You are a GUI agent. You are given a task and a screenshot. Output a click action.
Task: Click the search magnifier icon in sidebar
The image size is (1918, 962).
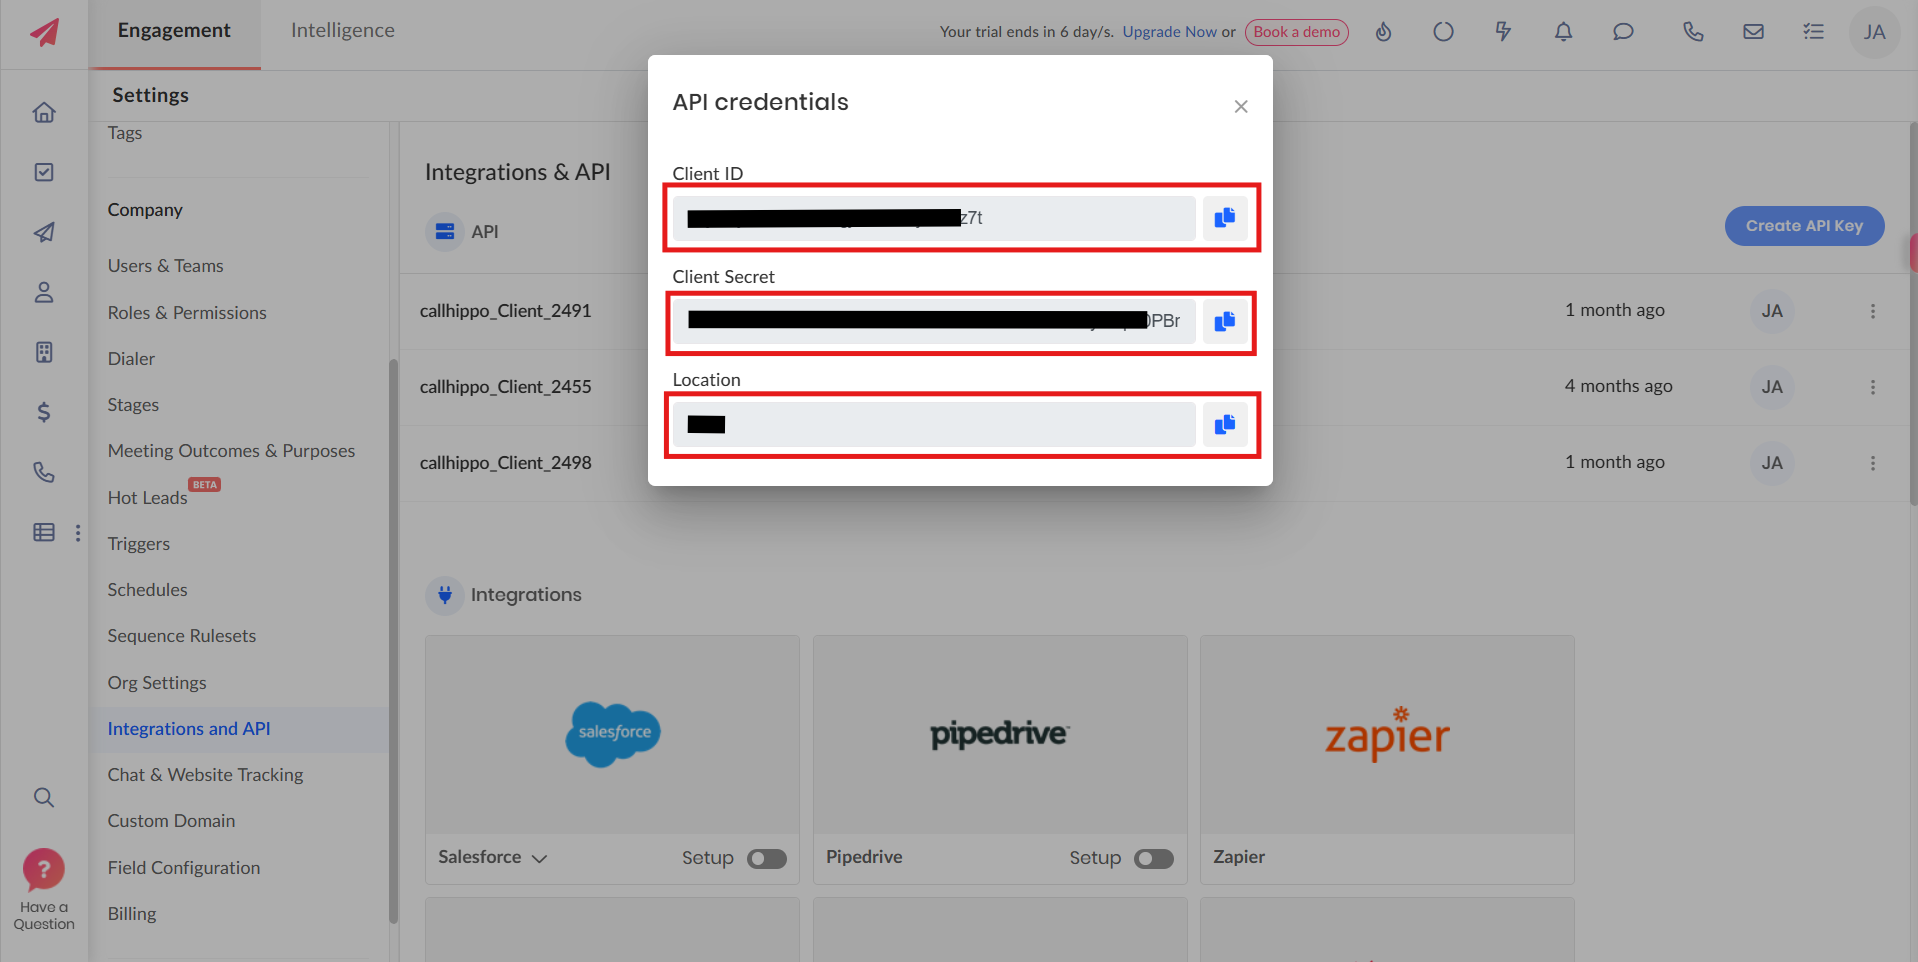pyautogui.click(x=44, y=797)
